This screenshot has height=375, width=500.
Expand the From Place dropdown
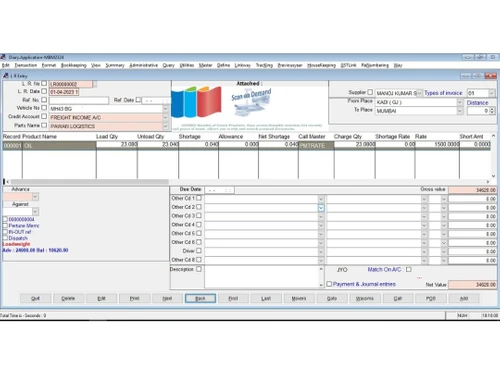(460, 102)
